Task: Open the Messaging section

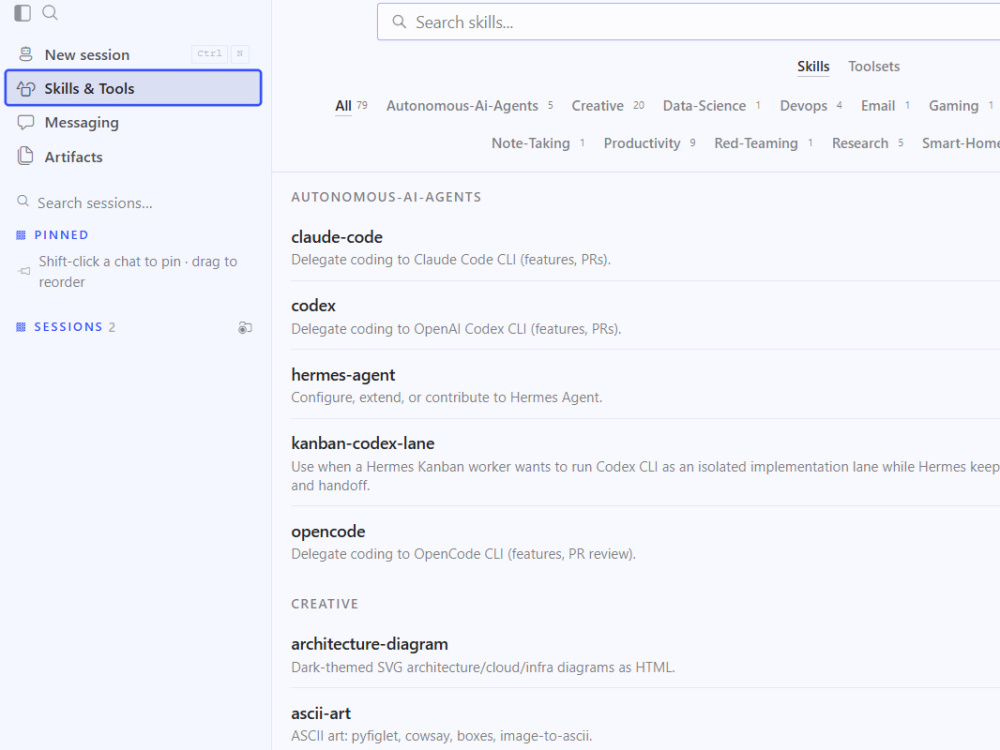Action: (x=133, y=122)
